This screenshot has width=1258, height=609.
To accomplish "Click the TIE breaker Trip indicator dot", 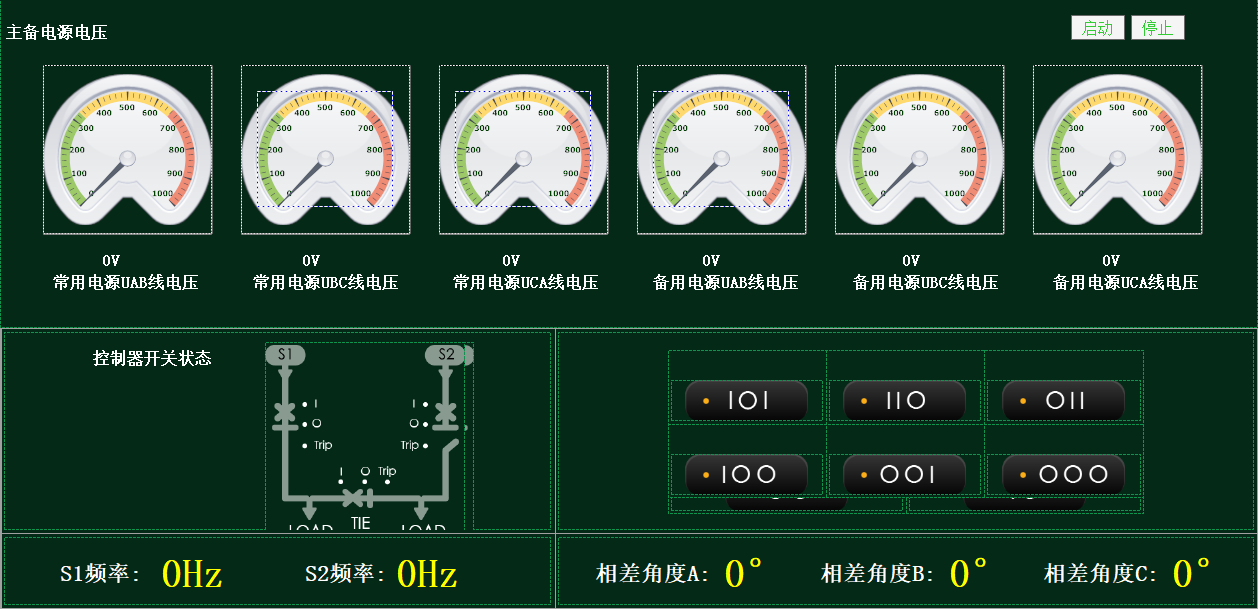I will pyautogui.click(x=388, y=482).
